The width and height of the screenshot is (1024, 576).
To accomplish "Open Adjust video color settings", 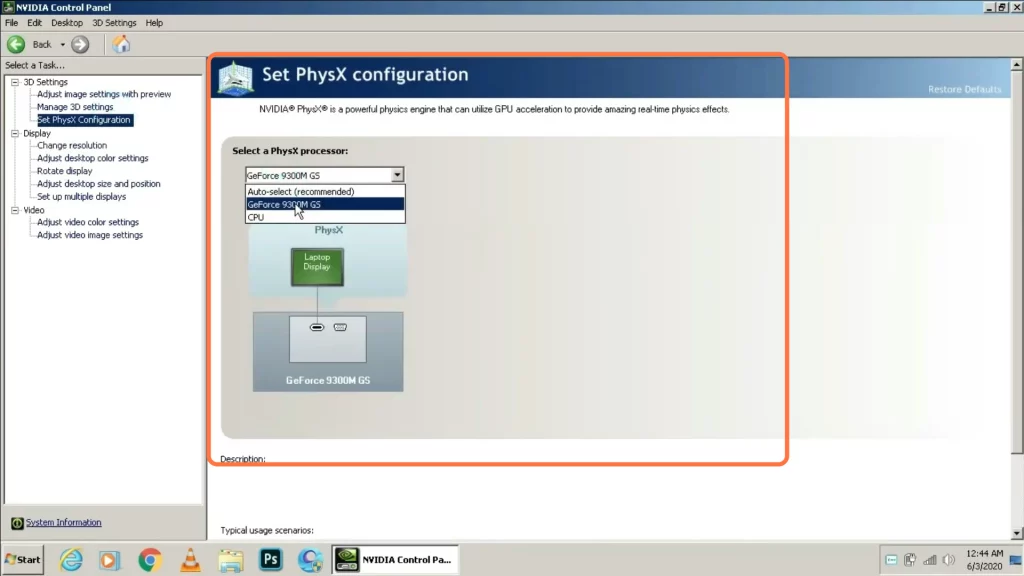I will point(88,222).
